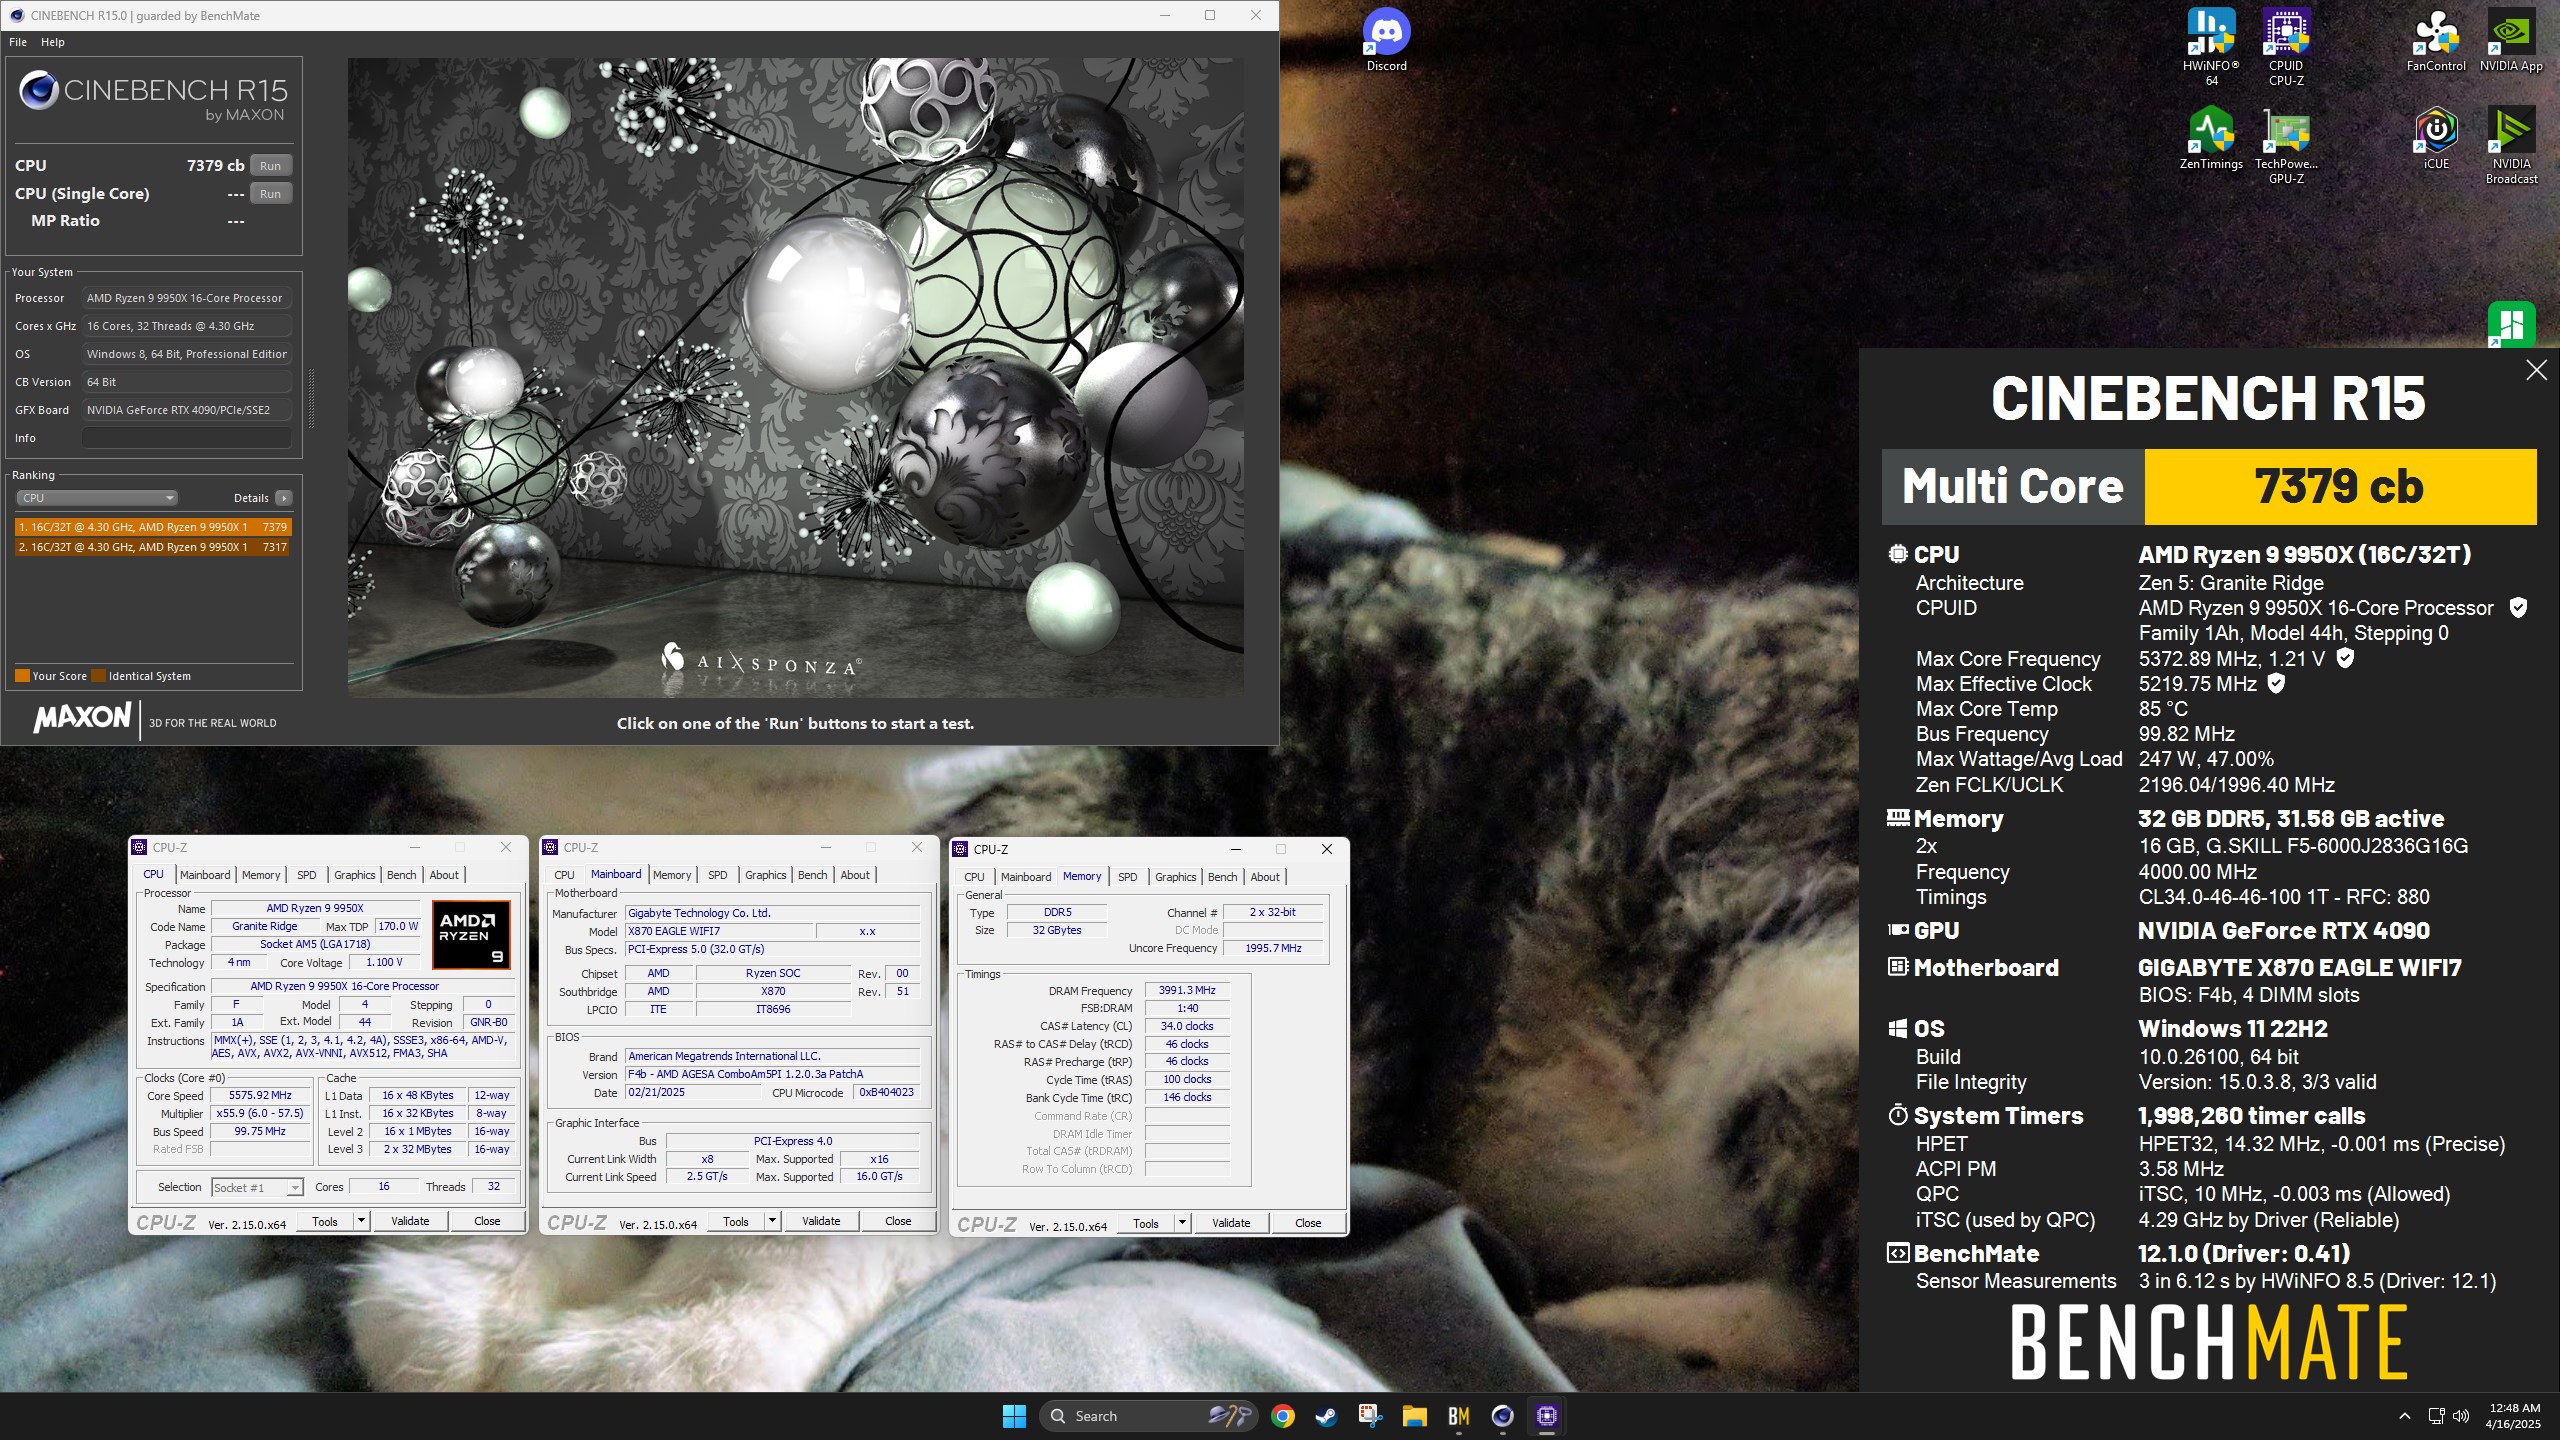Launch the ZenTimings desktop shortcut

[2211, 139]
